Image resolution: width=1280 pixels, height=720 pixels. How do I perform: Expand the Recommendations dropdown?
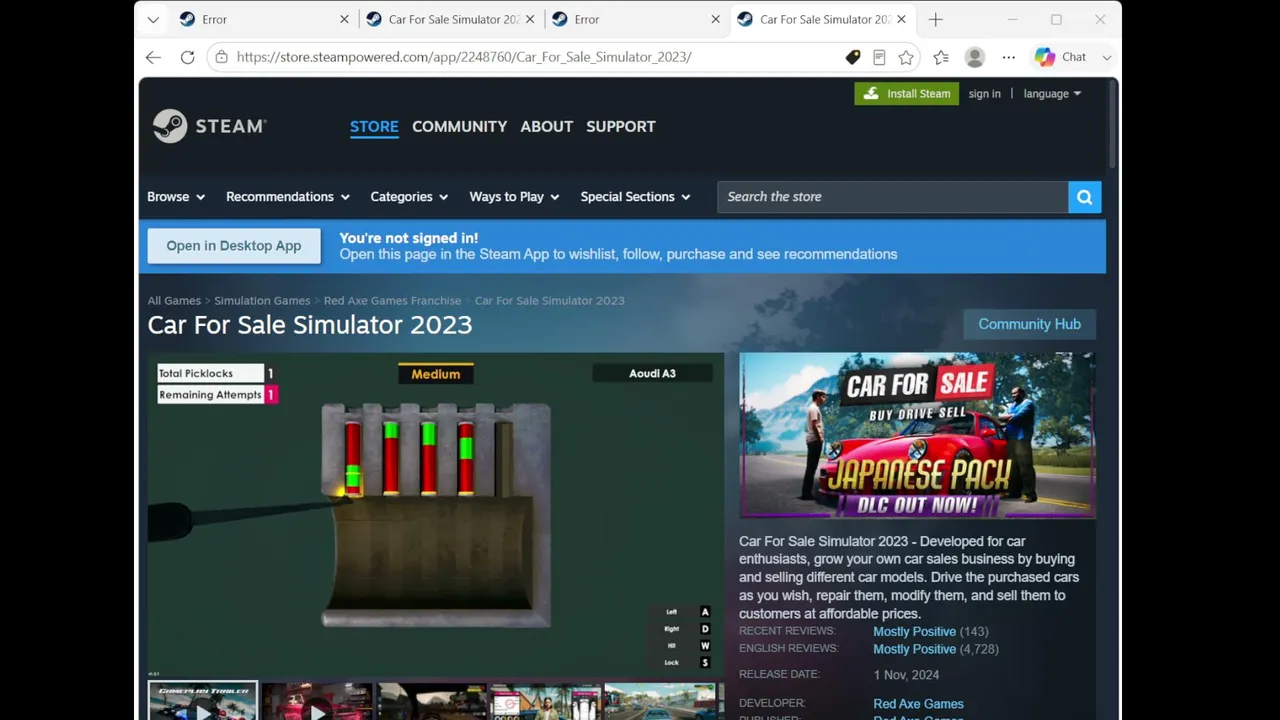(x=288, y=197)
